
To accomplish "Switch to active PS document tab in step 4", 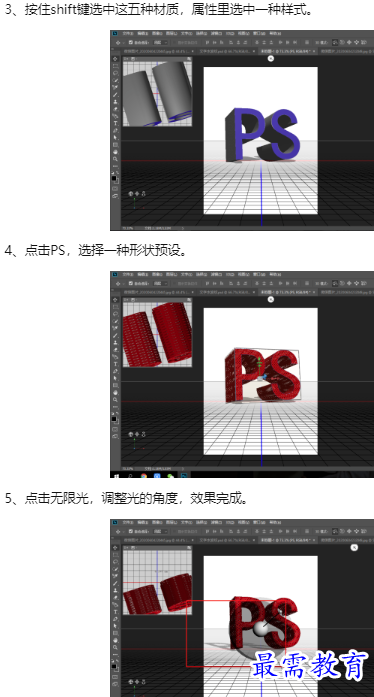I will [x=287, y=292].
